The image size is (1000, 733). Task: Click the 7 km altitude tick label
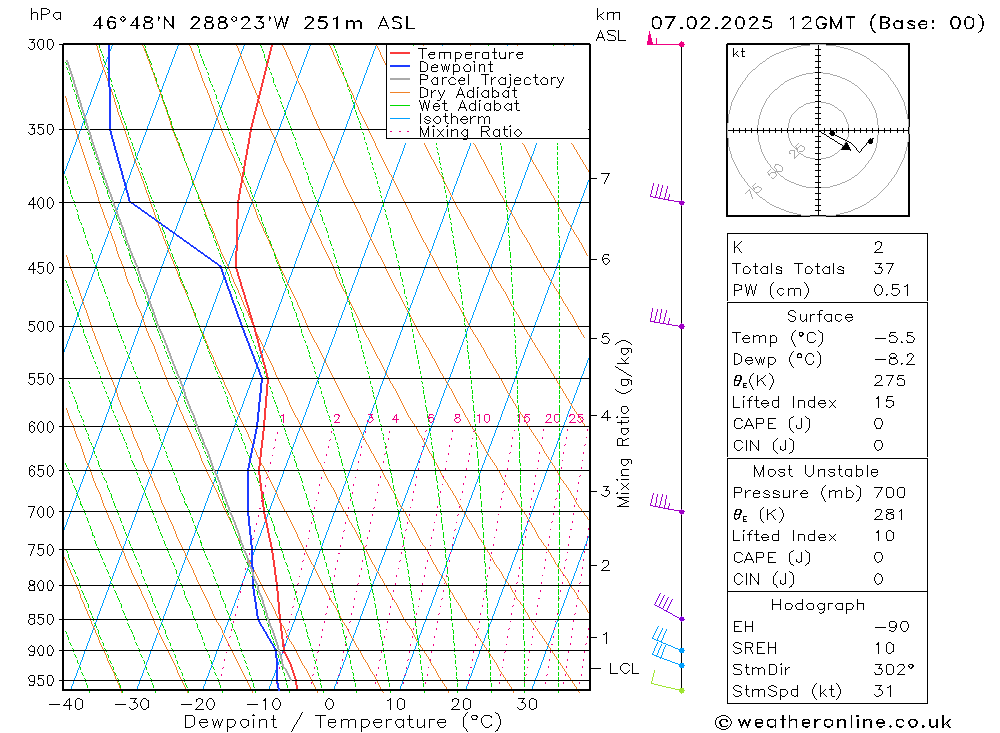[605, 178]
